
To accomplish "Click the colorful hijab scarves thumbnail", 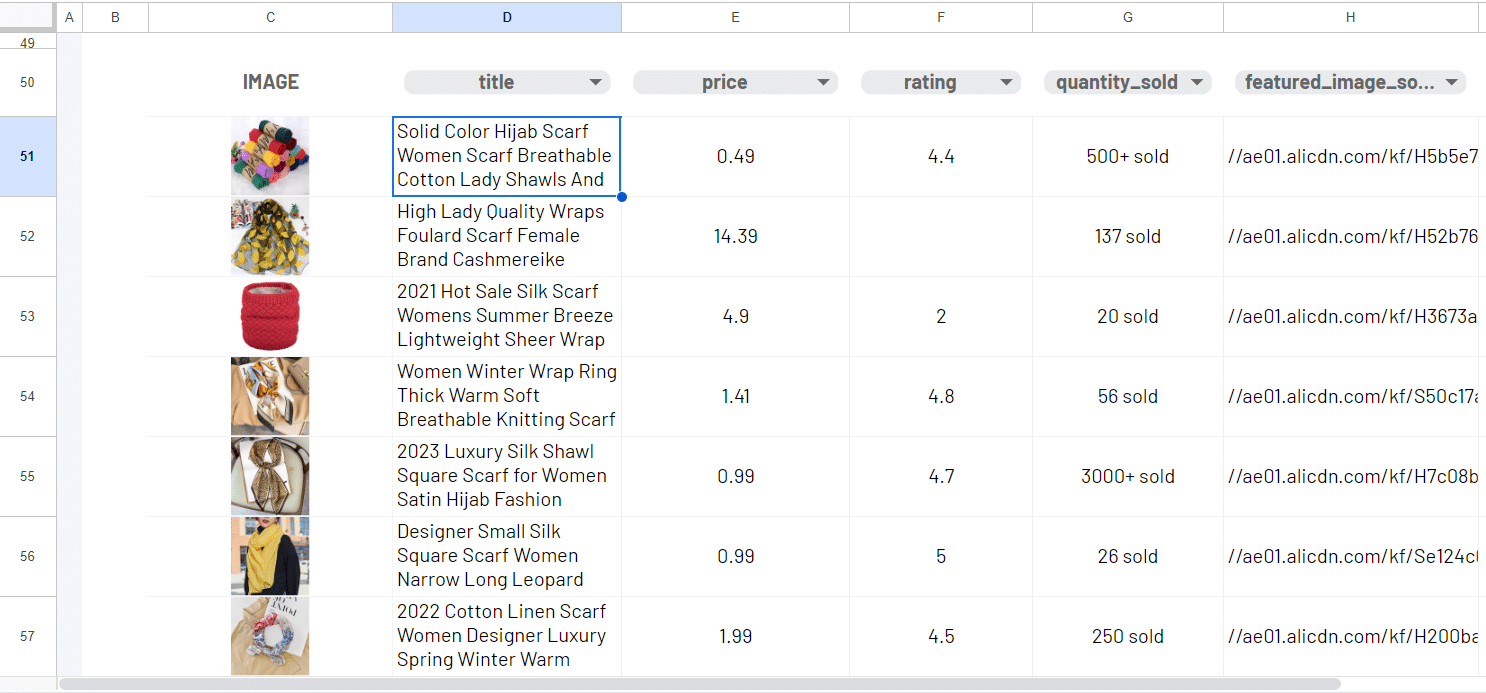I will (270, 156).
